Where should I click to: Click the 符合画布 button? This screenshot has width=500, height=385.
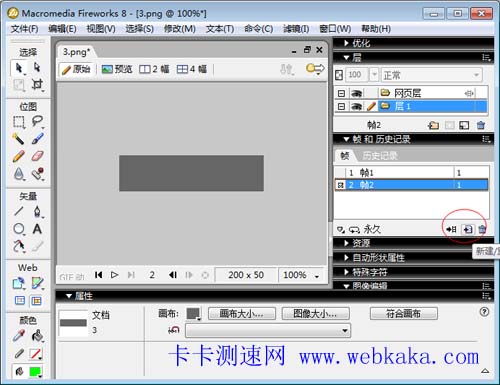click(x=404, y=314)
